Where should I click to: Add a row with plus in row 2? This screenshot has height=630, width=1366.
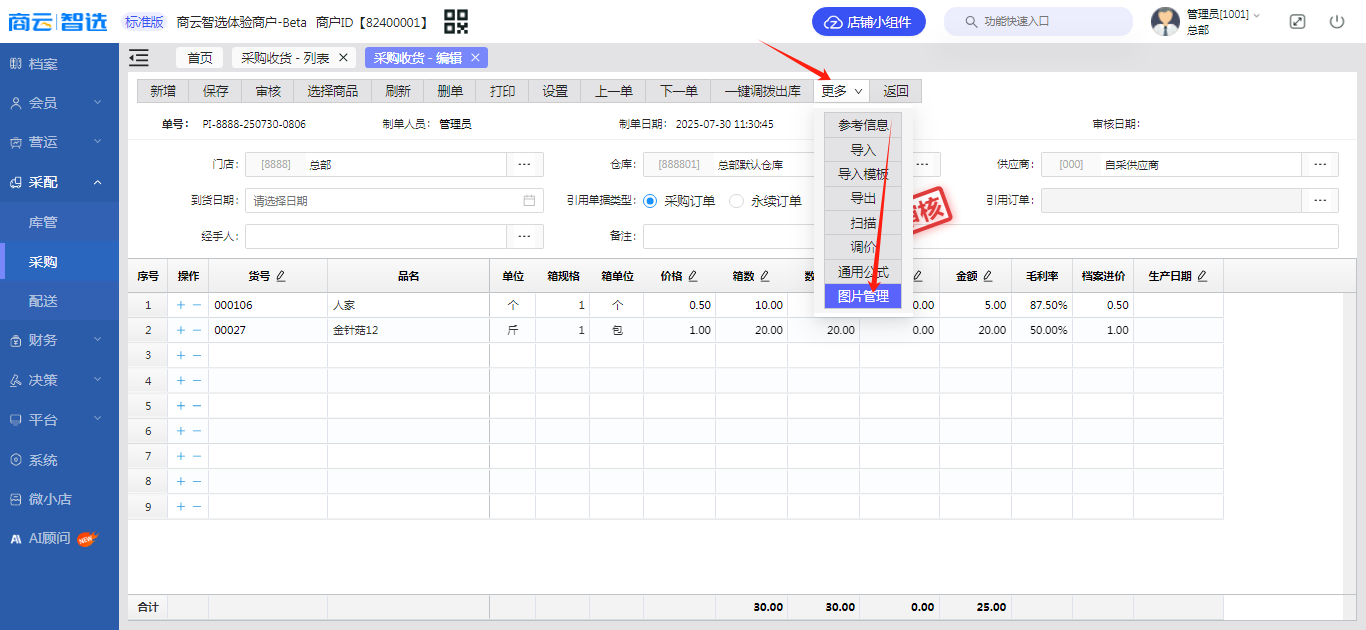tap(181, 330)
